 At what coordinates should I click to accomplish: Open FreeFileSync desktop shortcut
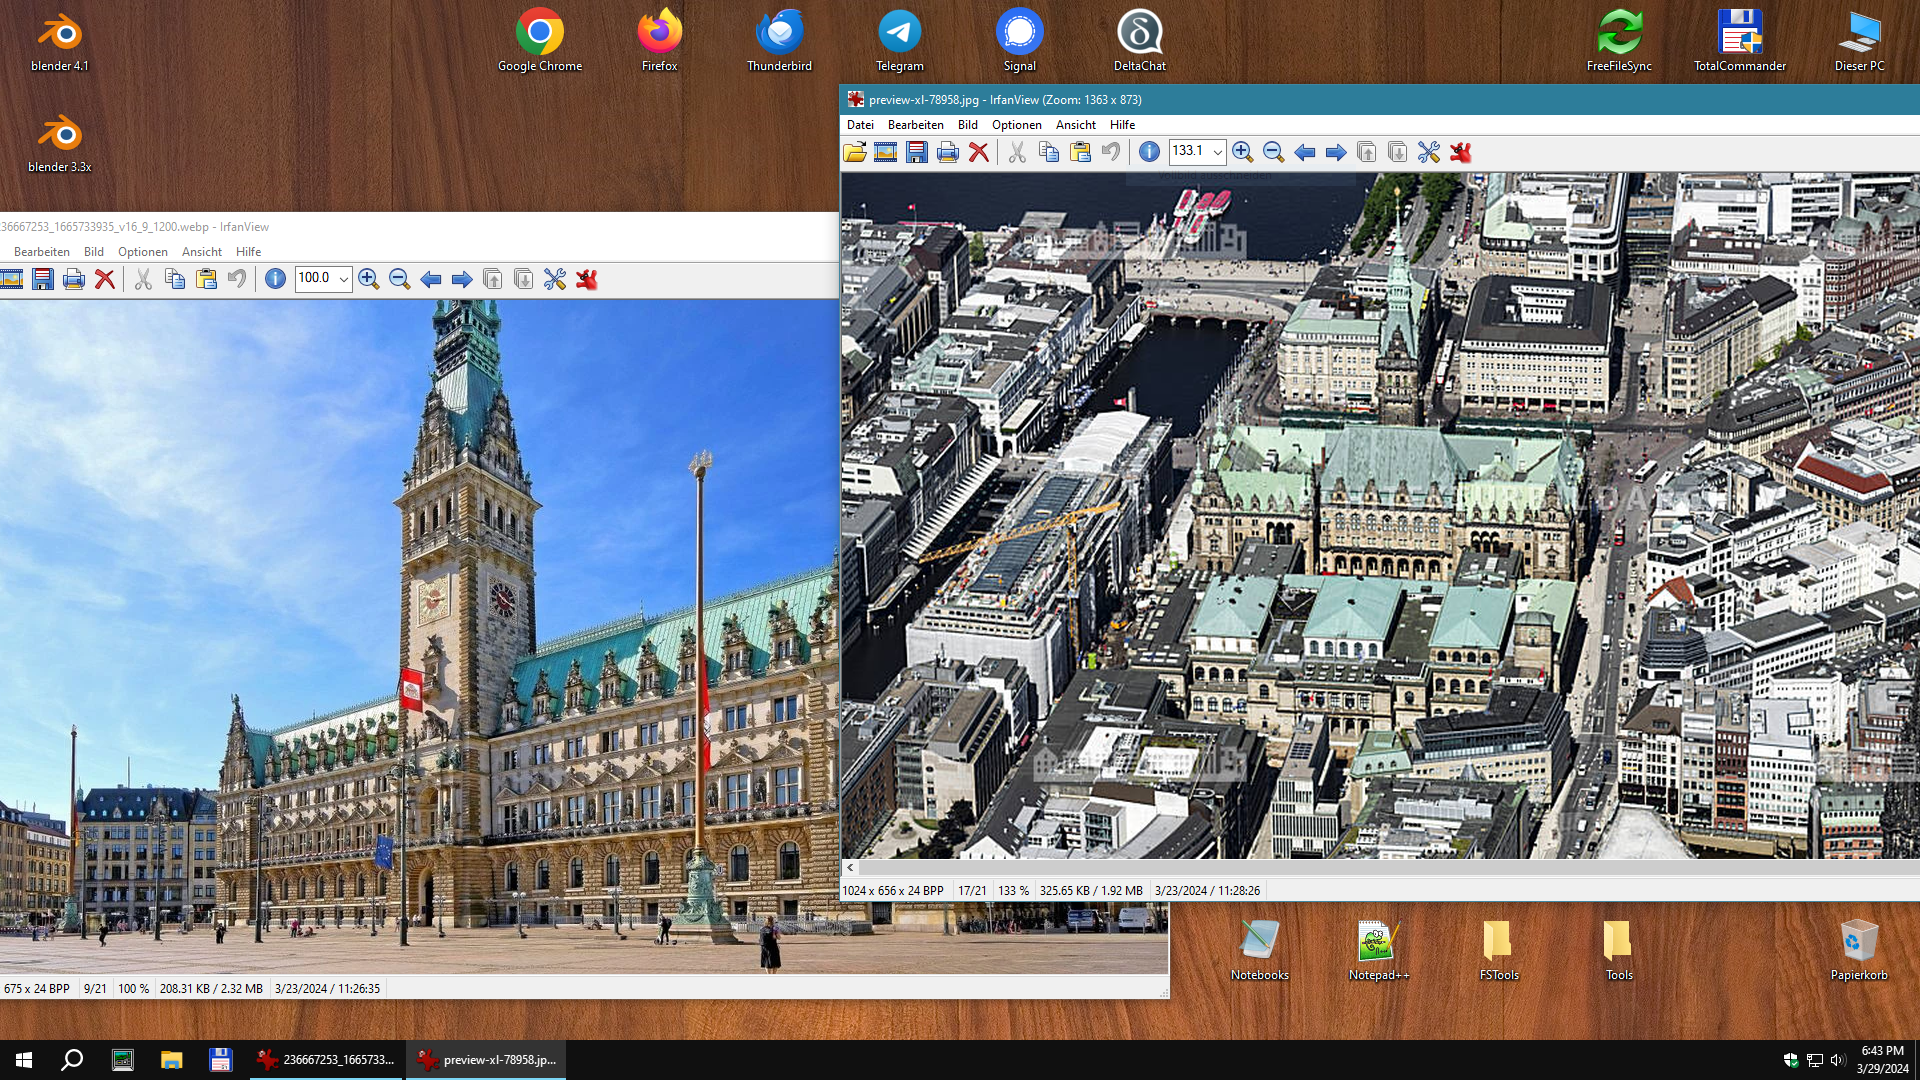[x=1620, y=41]
